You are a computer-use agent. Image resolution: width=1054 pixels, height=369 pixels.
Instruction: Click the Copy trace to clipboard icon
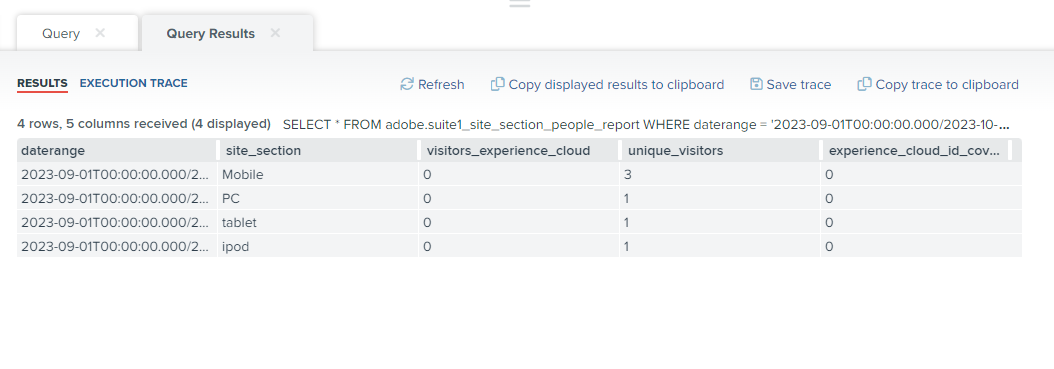864,84
